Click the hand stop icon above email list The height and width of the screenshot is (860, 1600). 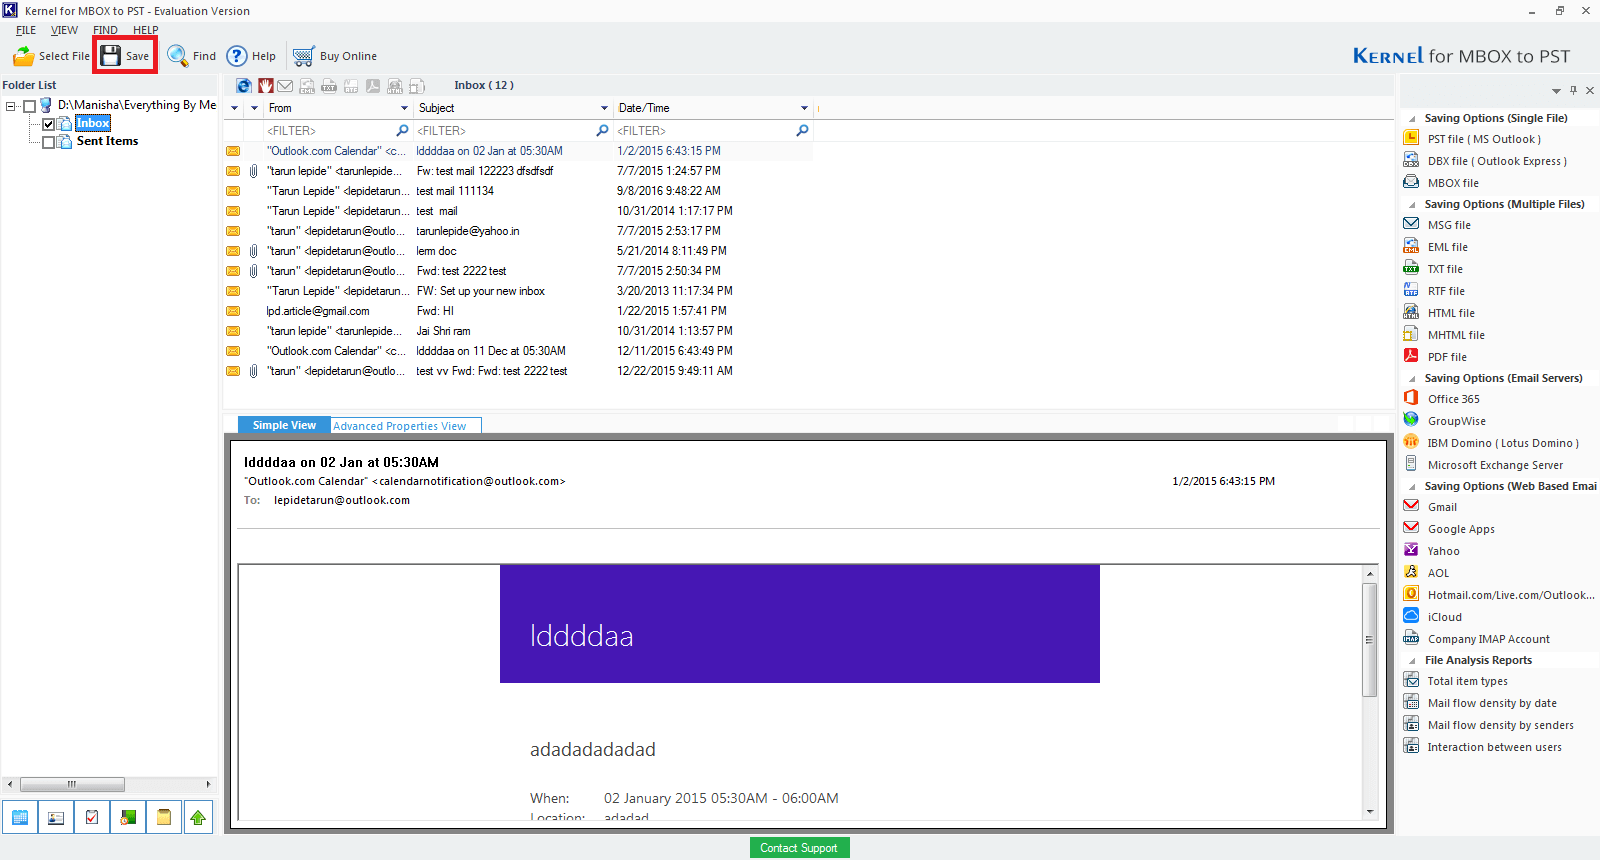(266, 86)
